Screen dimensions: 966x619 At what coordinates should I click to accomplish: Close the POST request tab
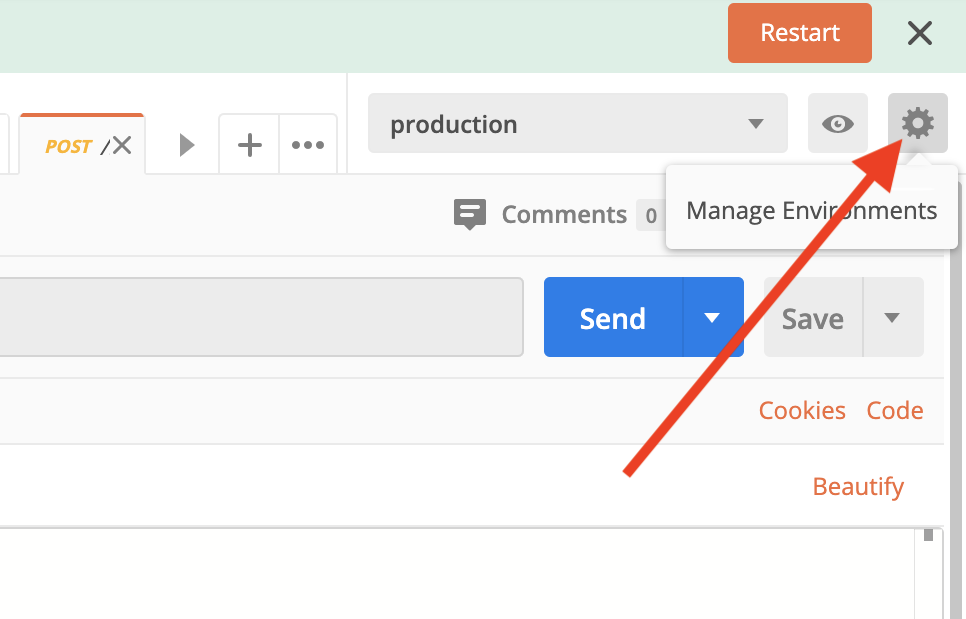122,145
